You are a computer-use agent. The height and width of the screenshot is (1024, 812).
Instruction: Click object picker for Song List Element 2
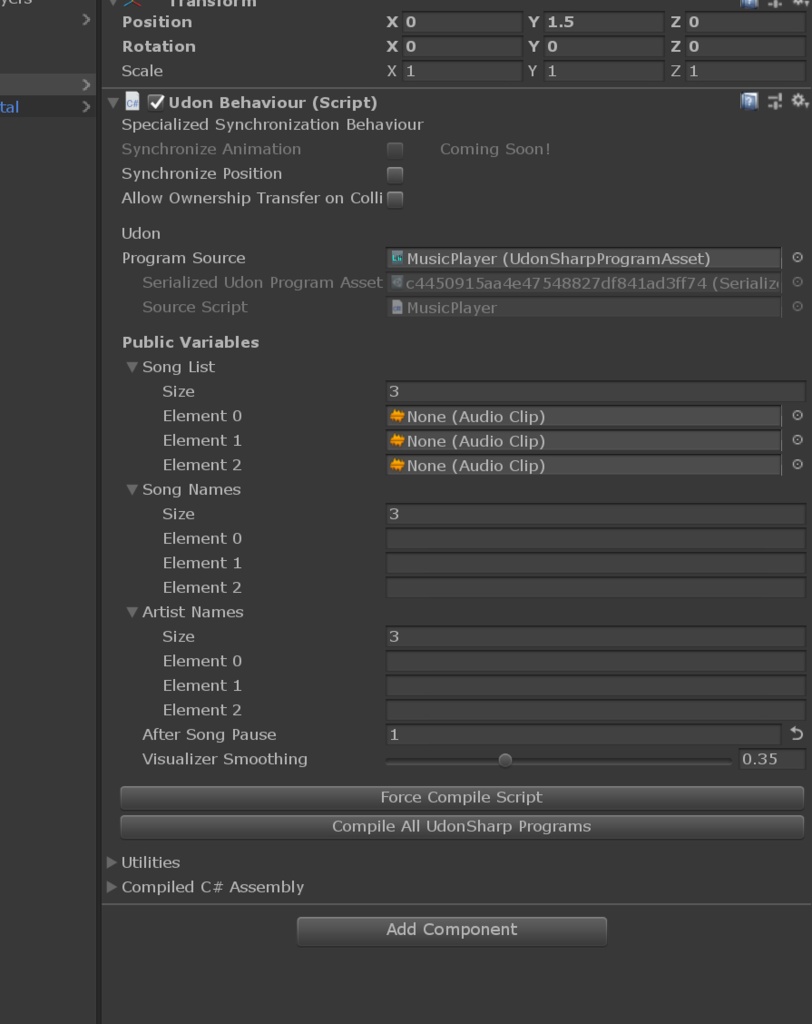[x=797, y=465]
